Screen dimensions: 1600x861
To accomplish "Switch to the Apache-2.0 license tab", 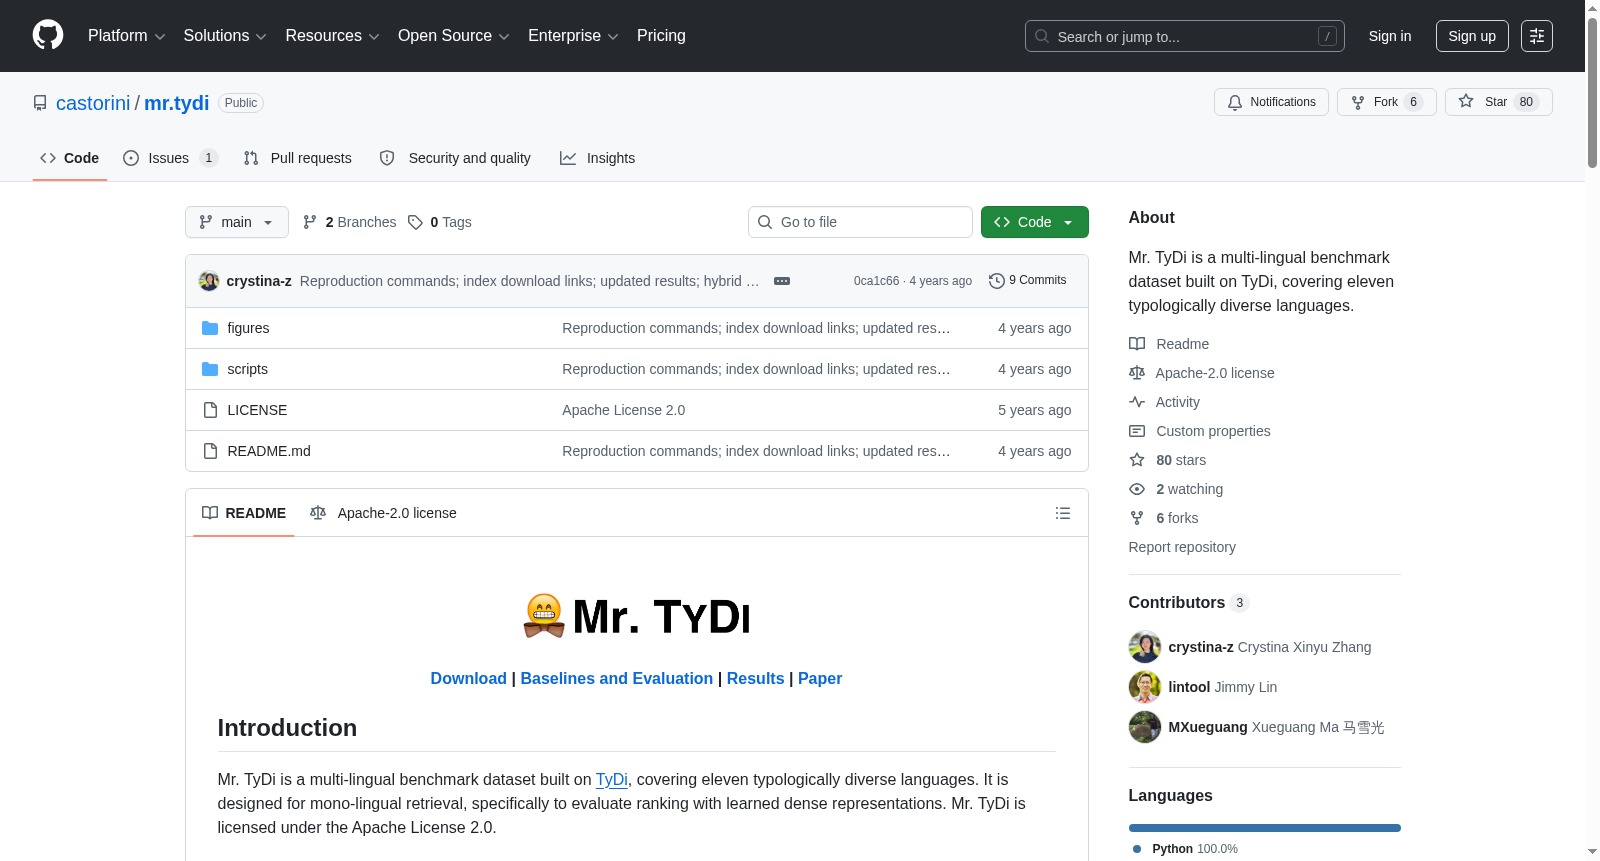I will tap(384, 513).
